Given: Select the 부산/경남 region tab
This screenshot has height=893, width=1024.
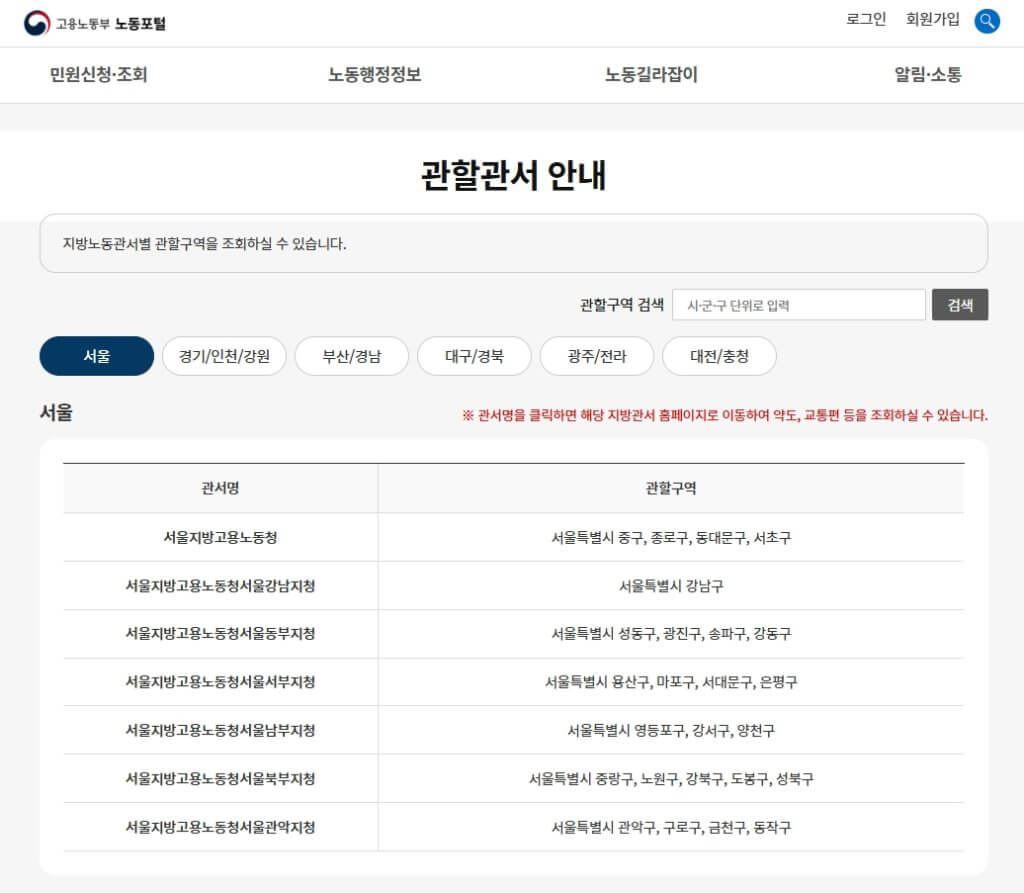Looking at the screenshot, I should [352, 356].
